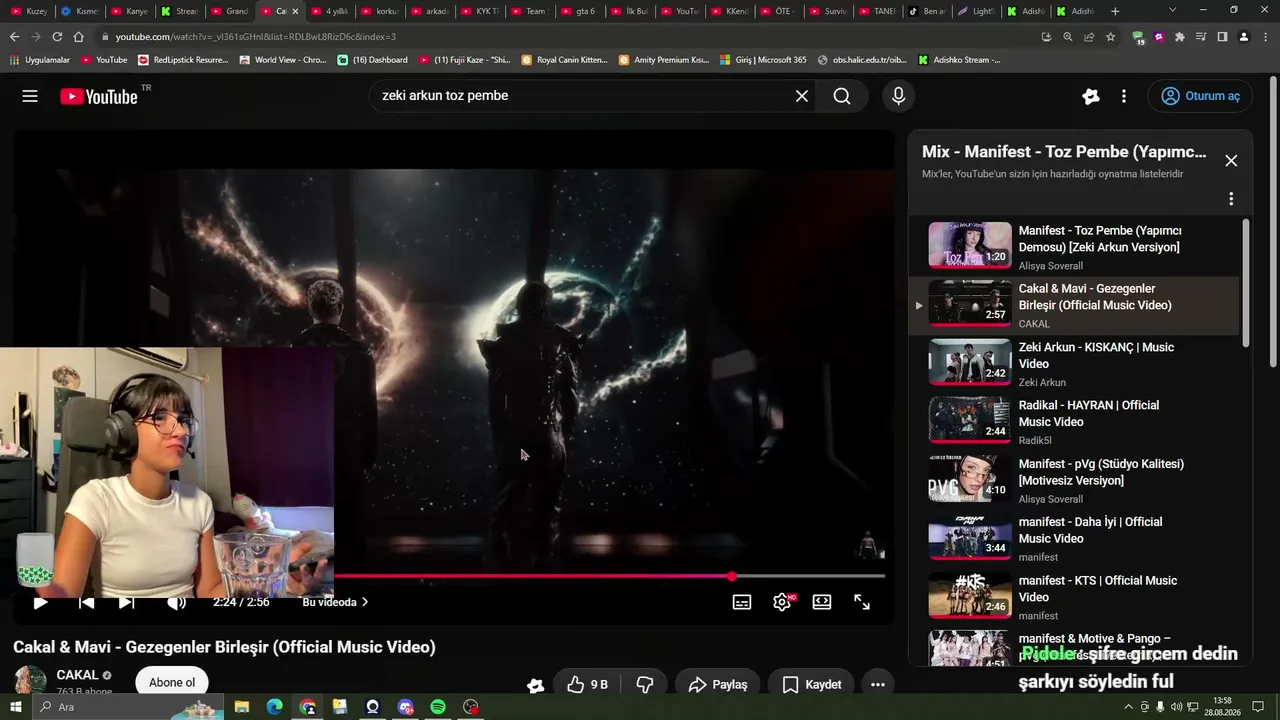The width and height of the screenshot is (1280, 720).
Task: Close the Mix playlist panel
Action: click(1231, 161)
